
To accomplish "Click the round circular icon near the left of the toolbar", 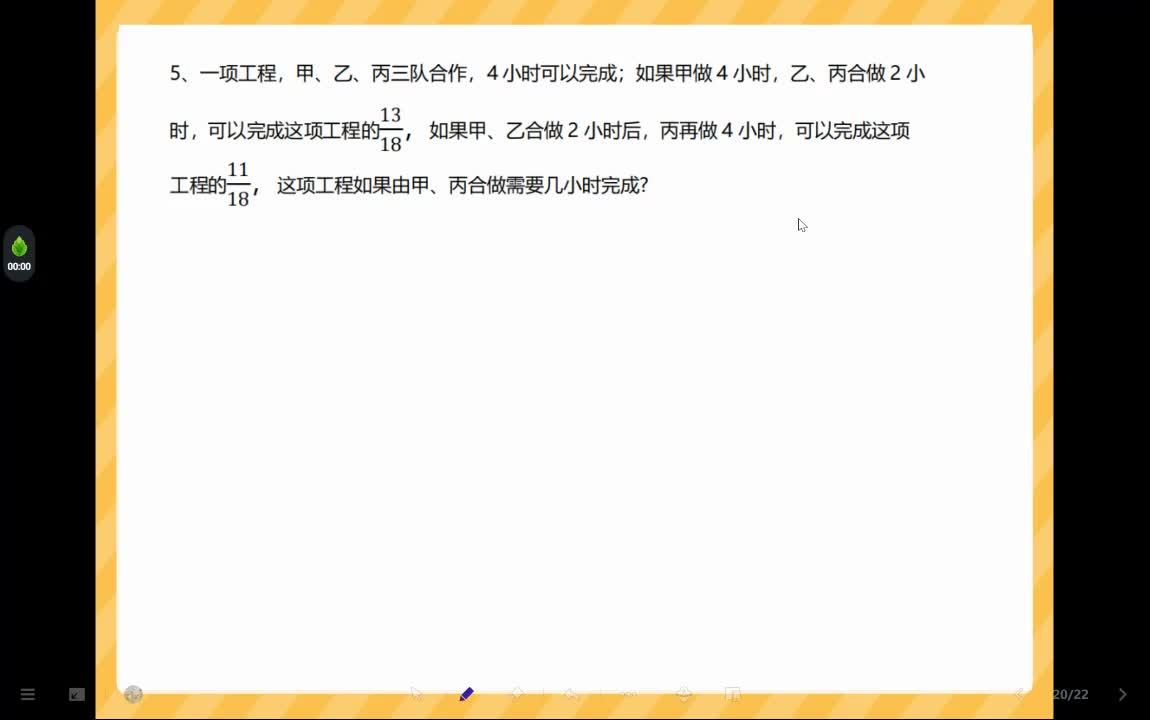I will (x=133, y=694).
